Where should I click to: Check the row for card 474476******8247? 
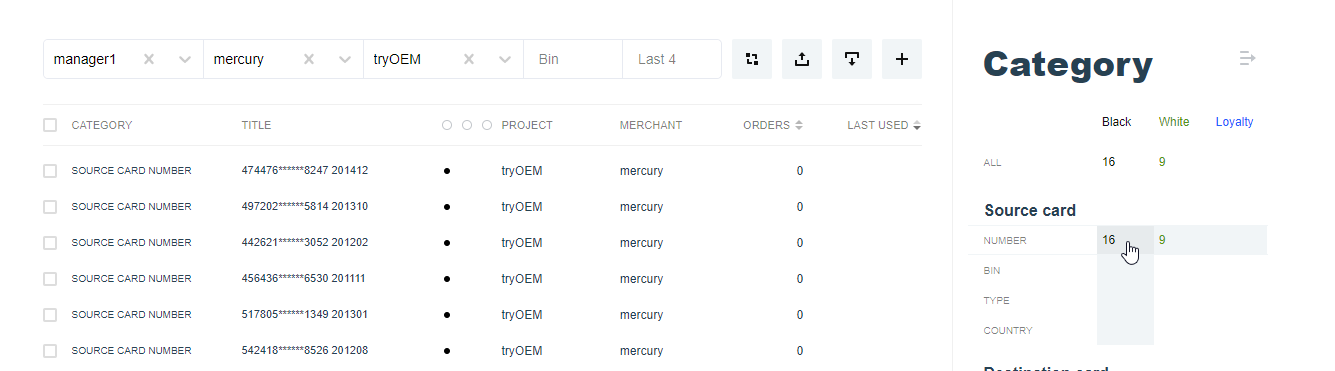(50, 171)
